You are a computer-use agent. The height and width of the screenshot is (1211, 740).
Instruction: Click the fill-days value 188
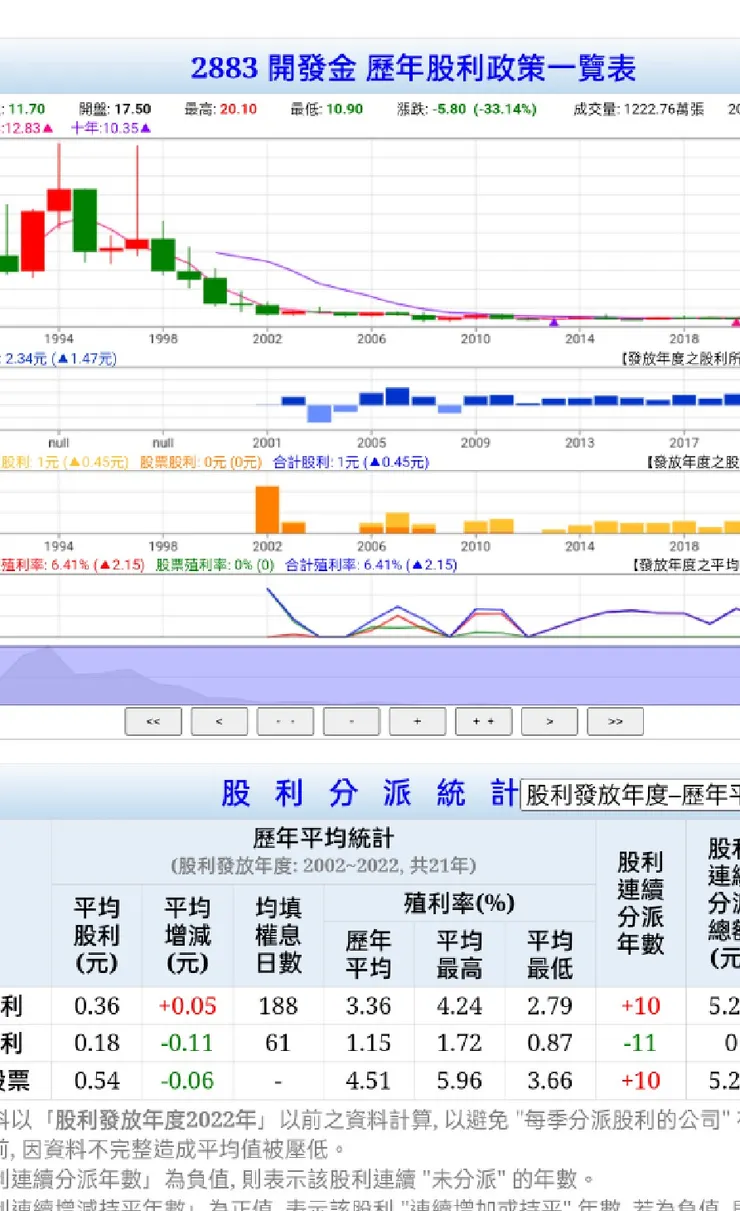click(278, 1005)
